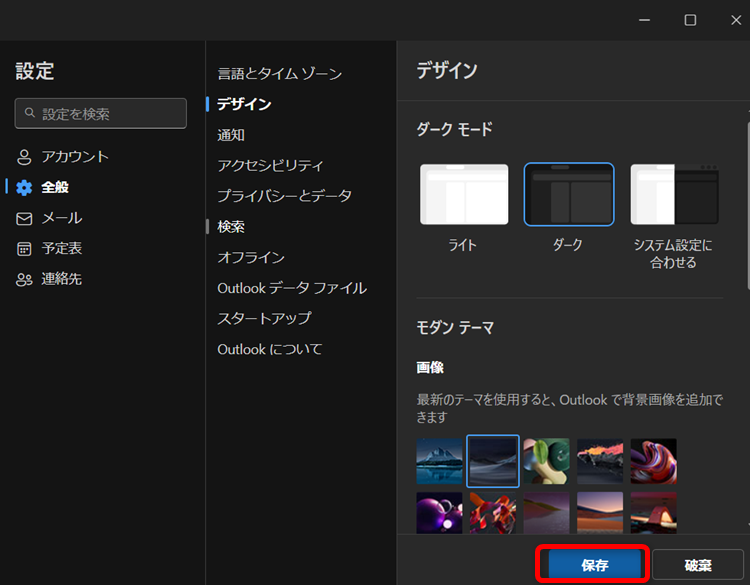This screenshot has width=750, height=585.
Task: Open Outlook について page
Action: pyautogui.click(x=270, y=350)
